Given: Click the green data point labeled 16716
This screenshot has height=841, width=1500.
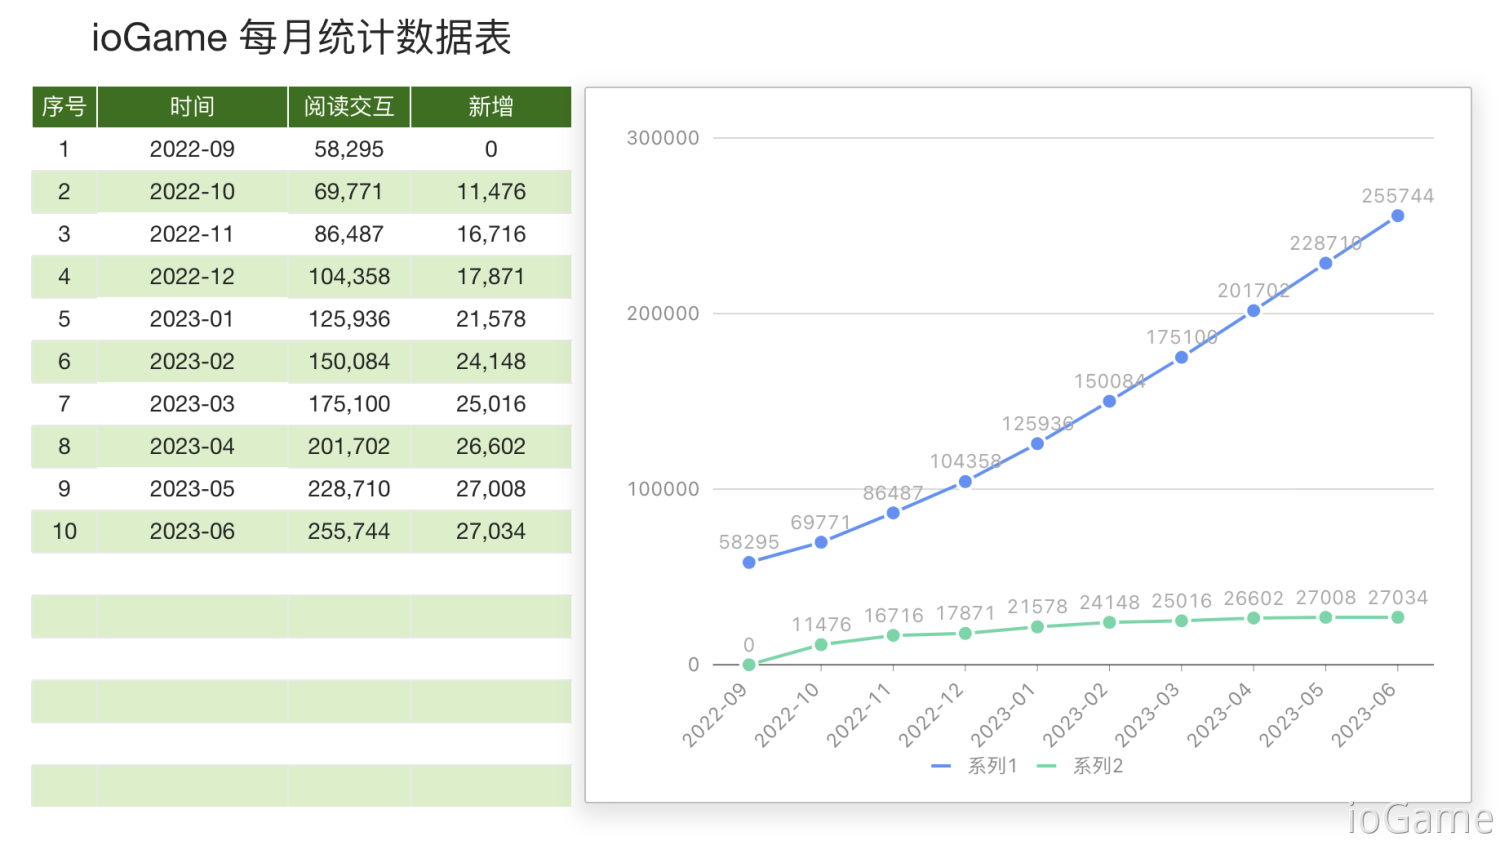Looking at the screenshot, I should (893, 636).
